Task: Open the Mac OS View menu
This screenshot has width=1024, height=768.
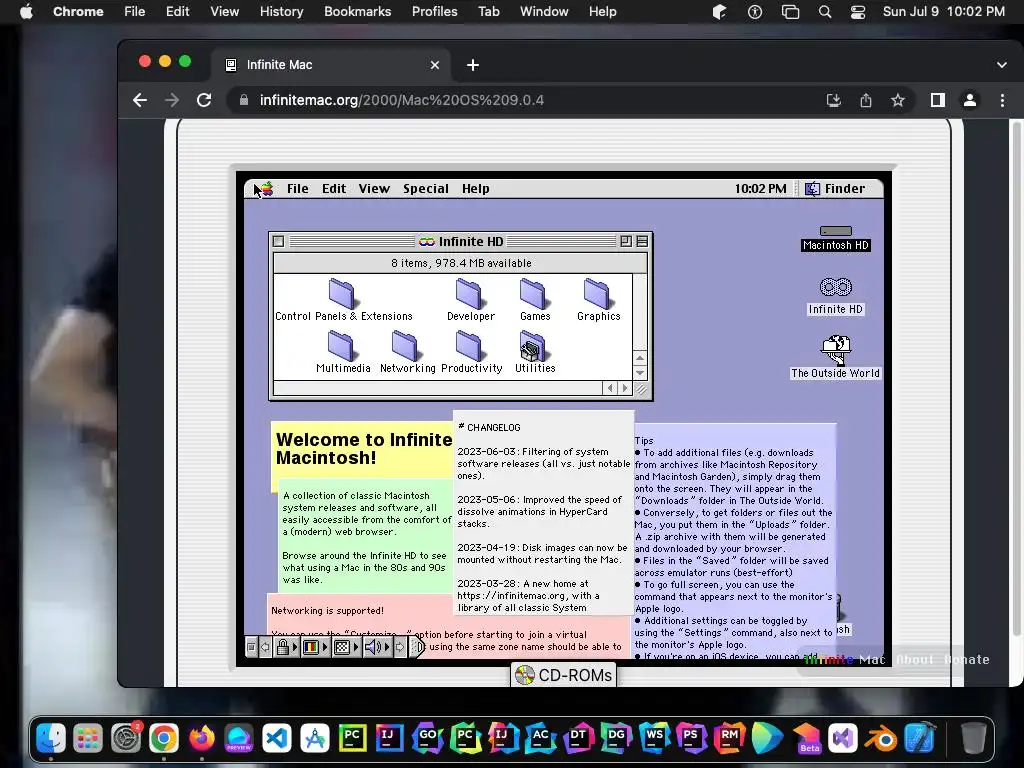Action: 374,189
